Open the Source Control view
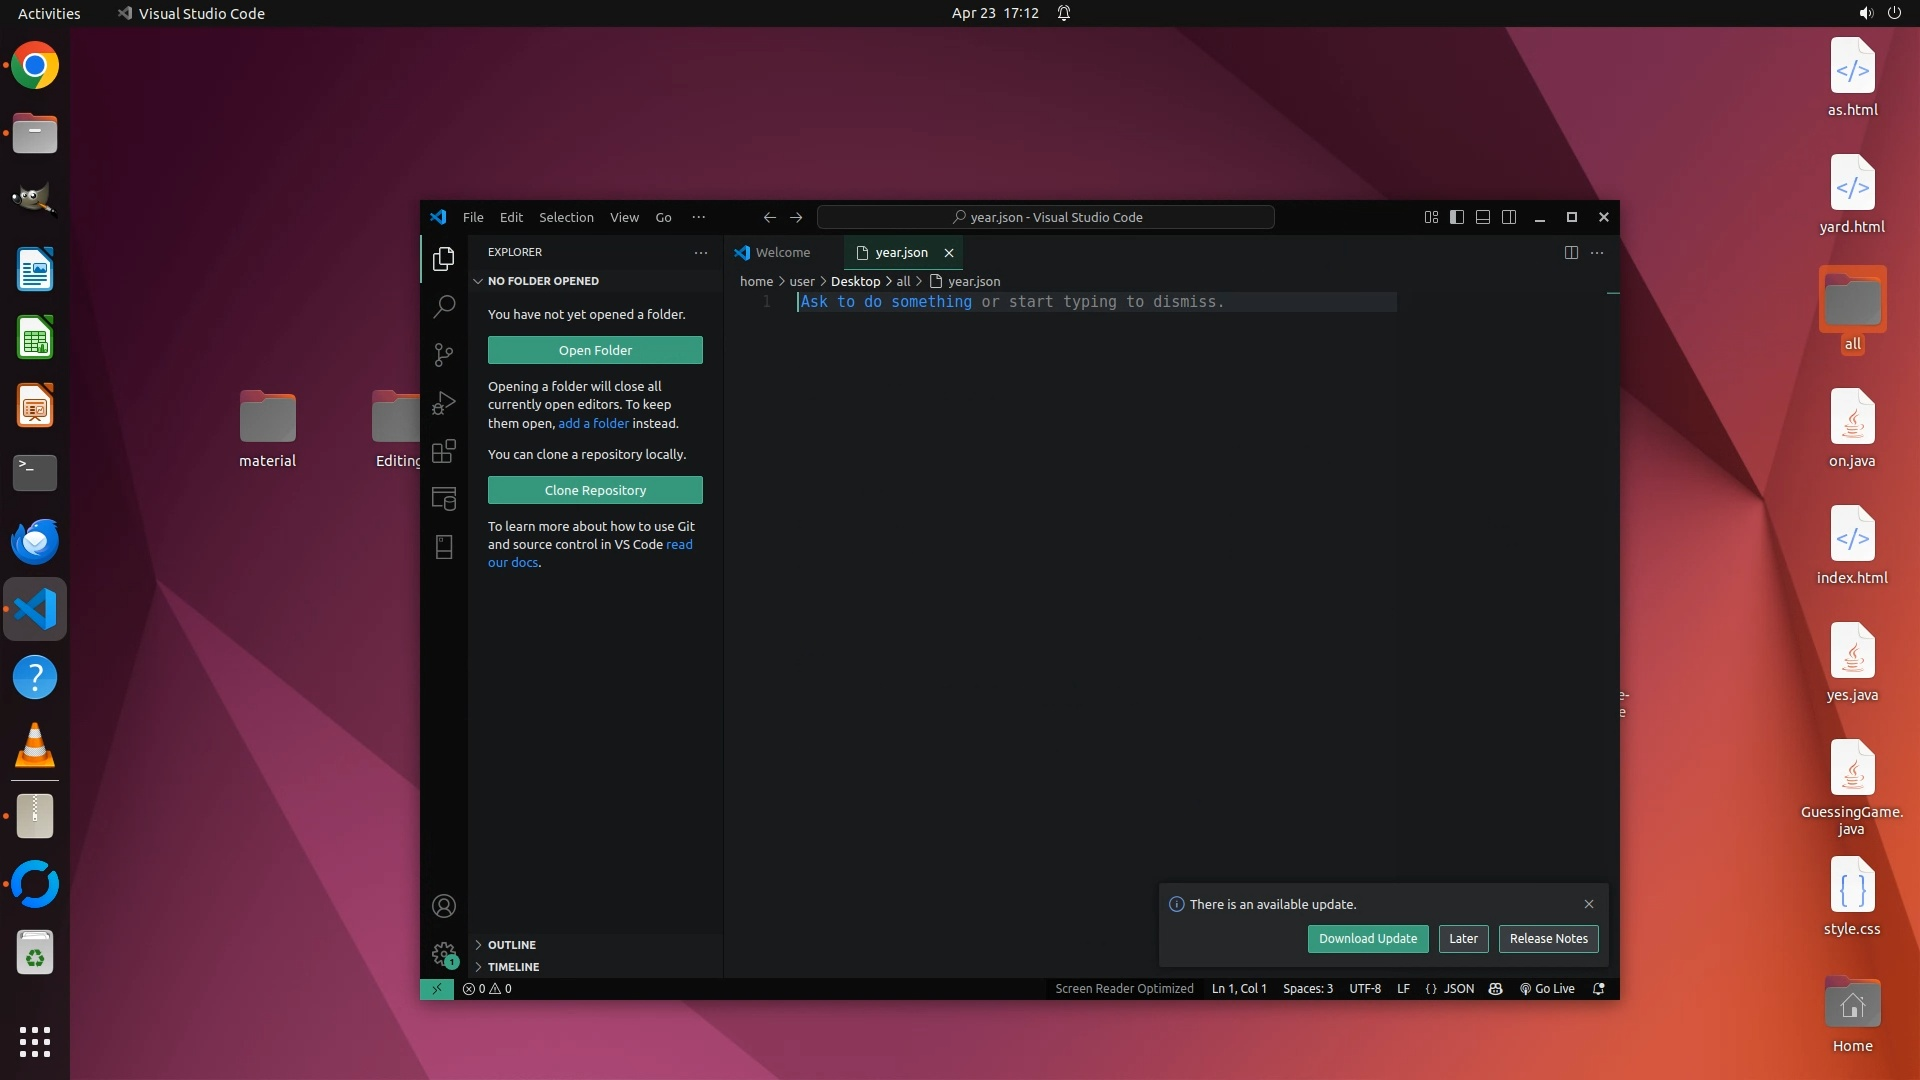Image resolution: width=1920 pixels, height=1080 pixels. [x=444, y=355]
